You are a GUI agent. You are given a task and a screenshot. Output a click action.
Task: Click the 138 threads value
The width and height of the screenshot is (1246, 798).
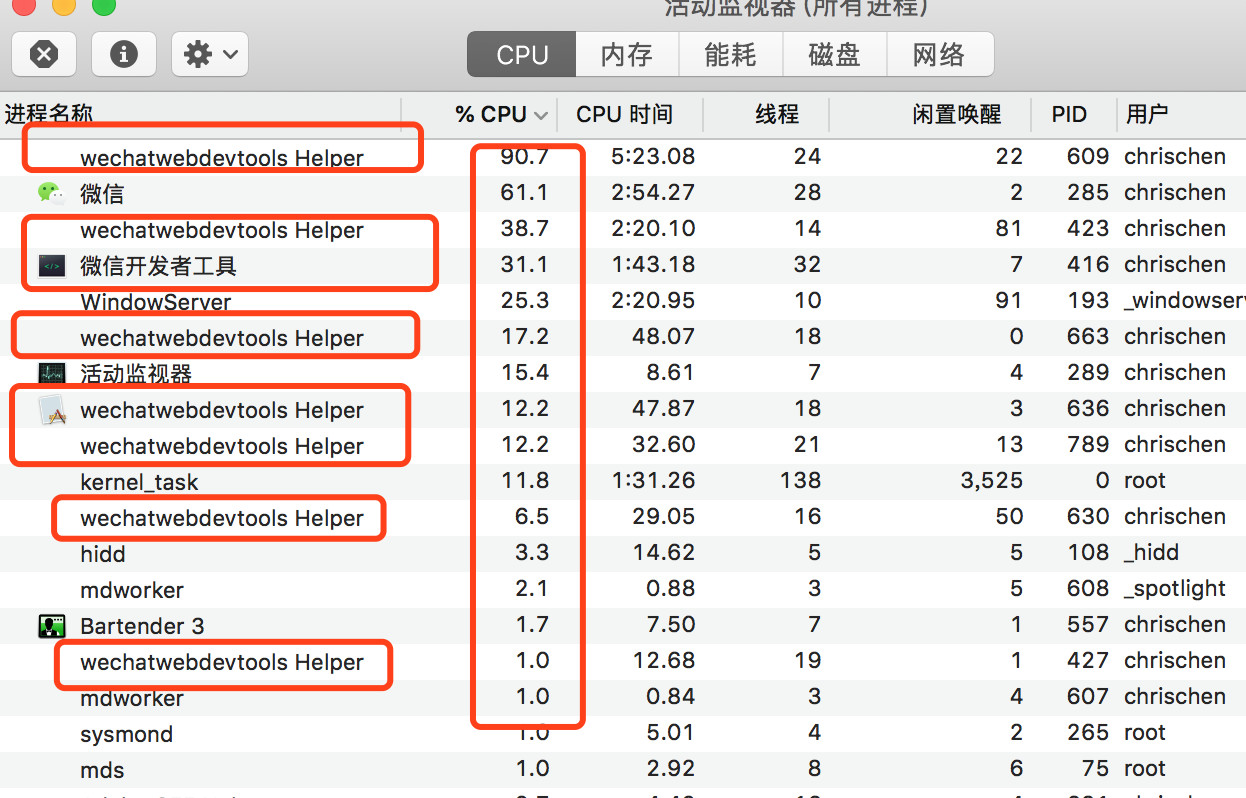tap(801, 480)
